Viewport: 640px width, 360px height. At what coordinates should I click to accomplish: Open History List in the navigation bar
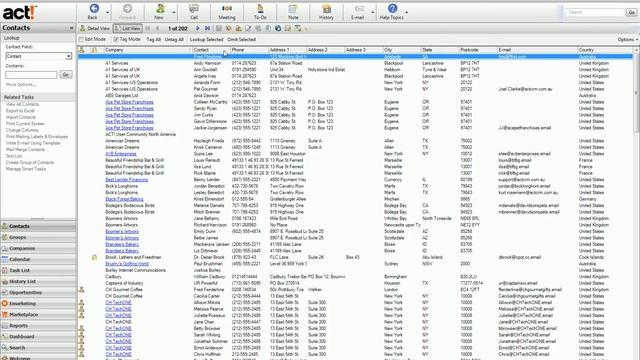pos(38,281)
